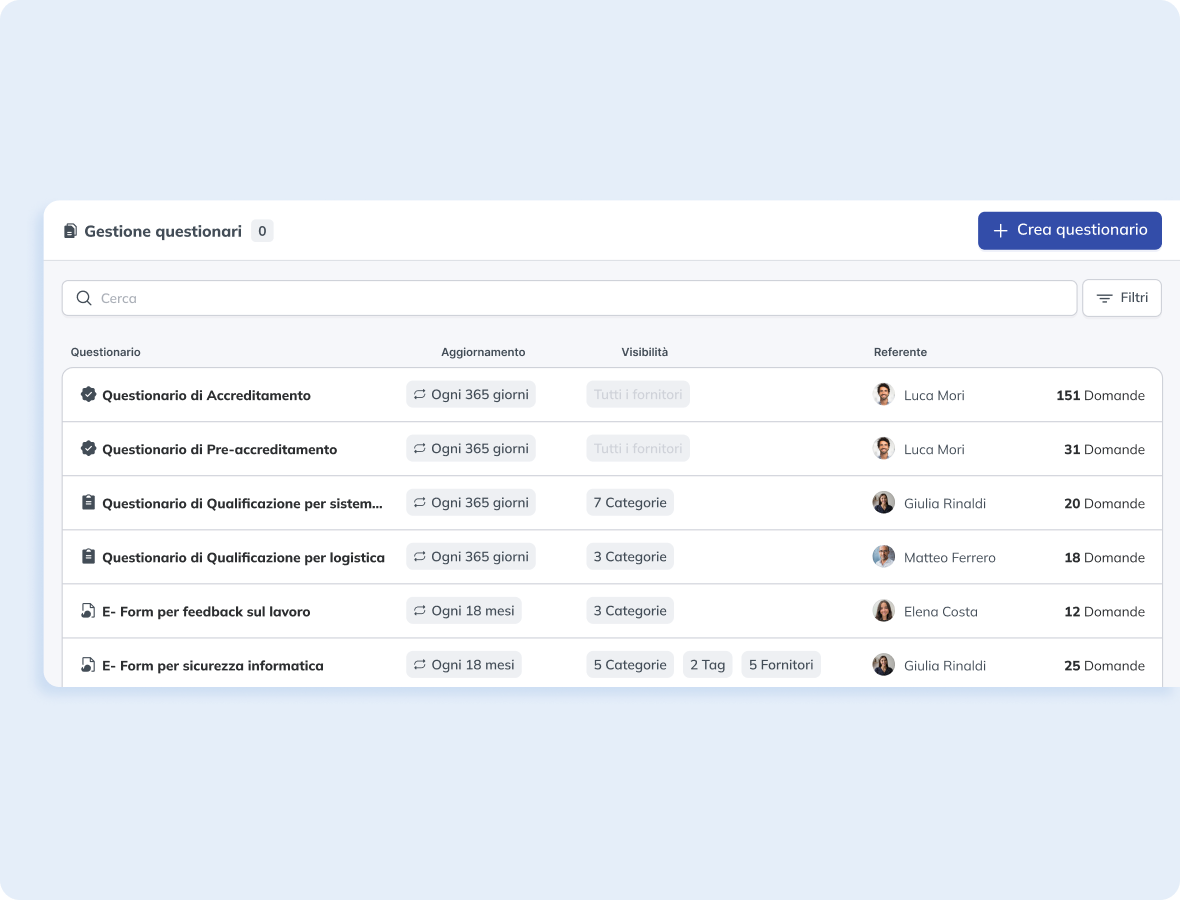
Task: Click Elena Costa's avatar
Action: (883, 611)
